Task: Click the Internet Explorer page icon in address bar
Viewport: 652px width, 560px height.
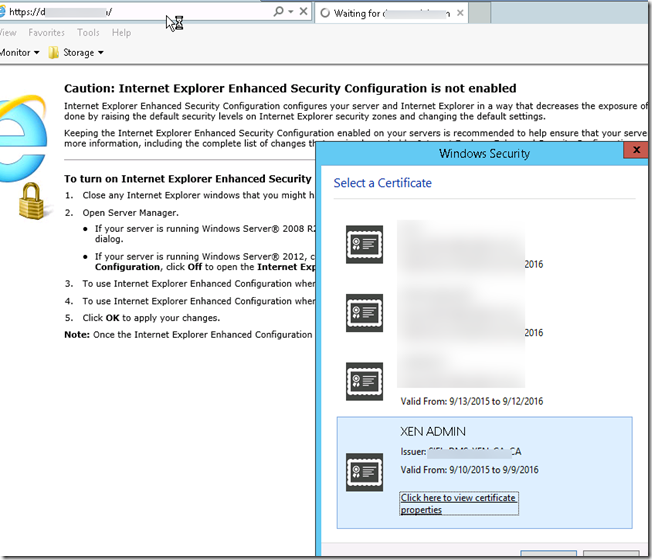Action: coord(2,12)
